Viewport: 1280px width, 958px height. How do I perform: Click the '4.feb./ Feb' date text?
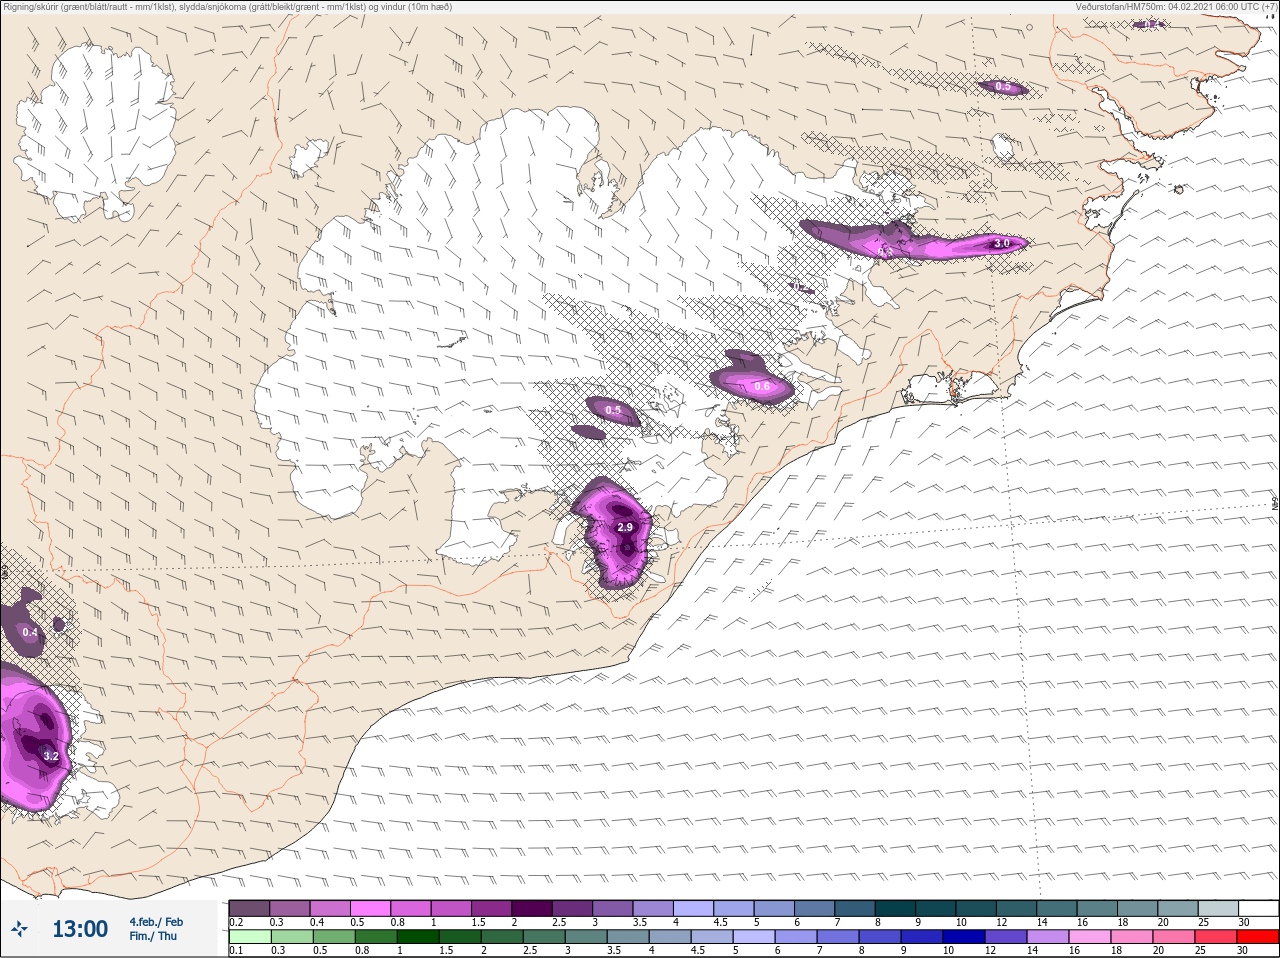[x=156, y=922]
